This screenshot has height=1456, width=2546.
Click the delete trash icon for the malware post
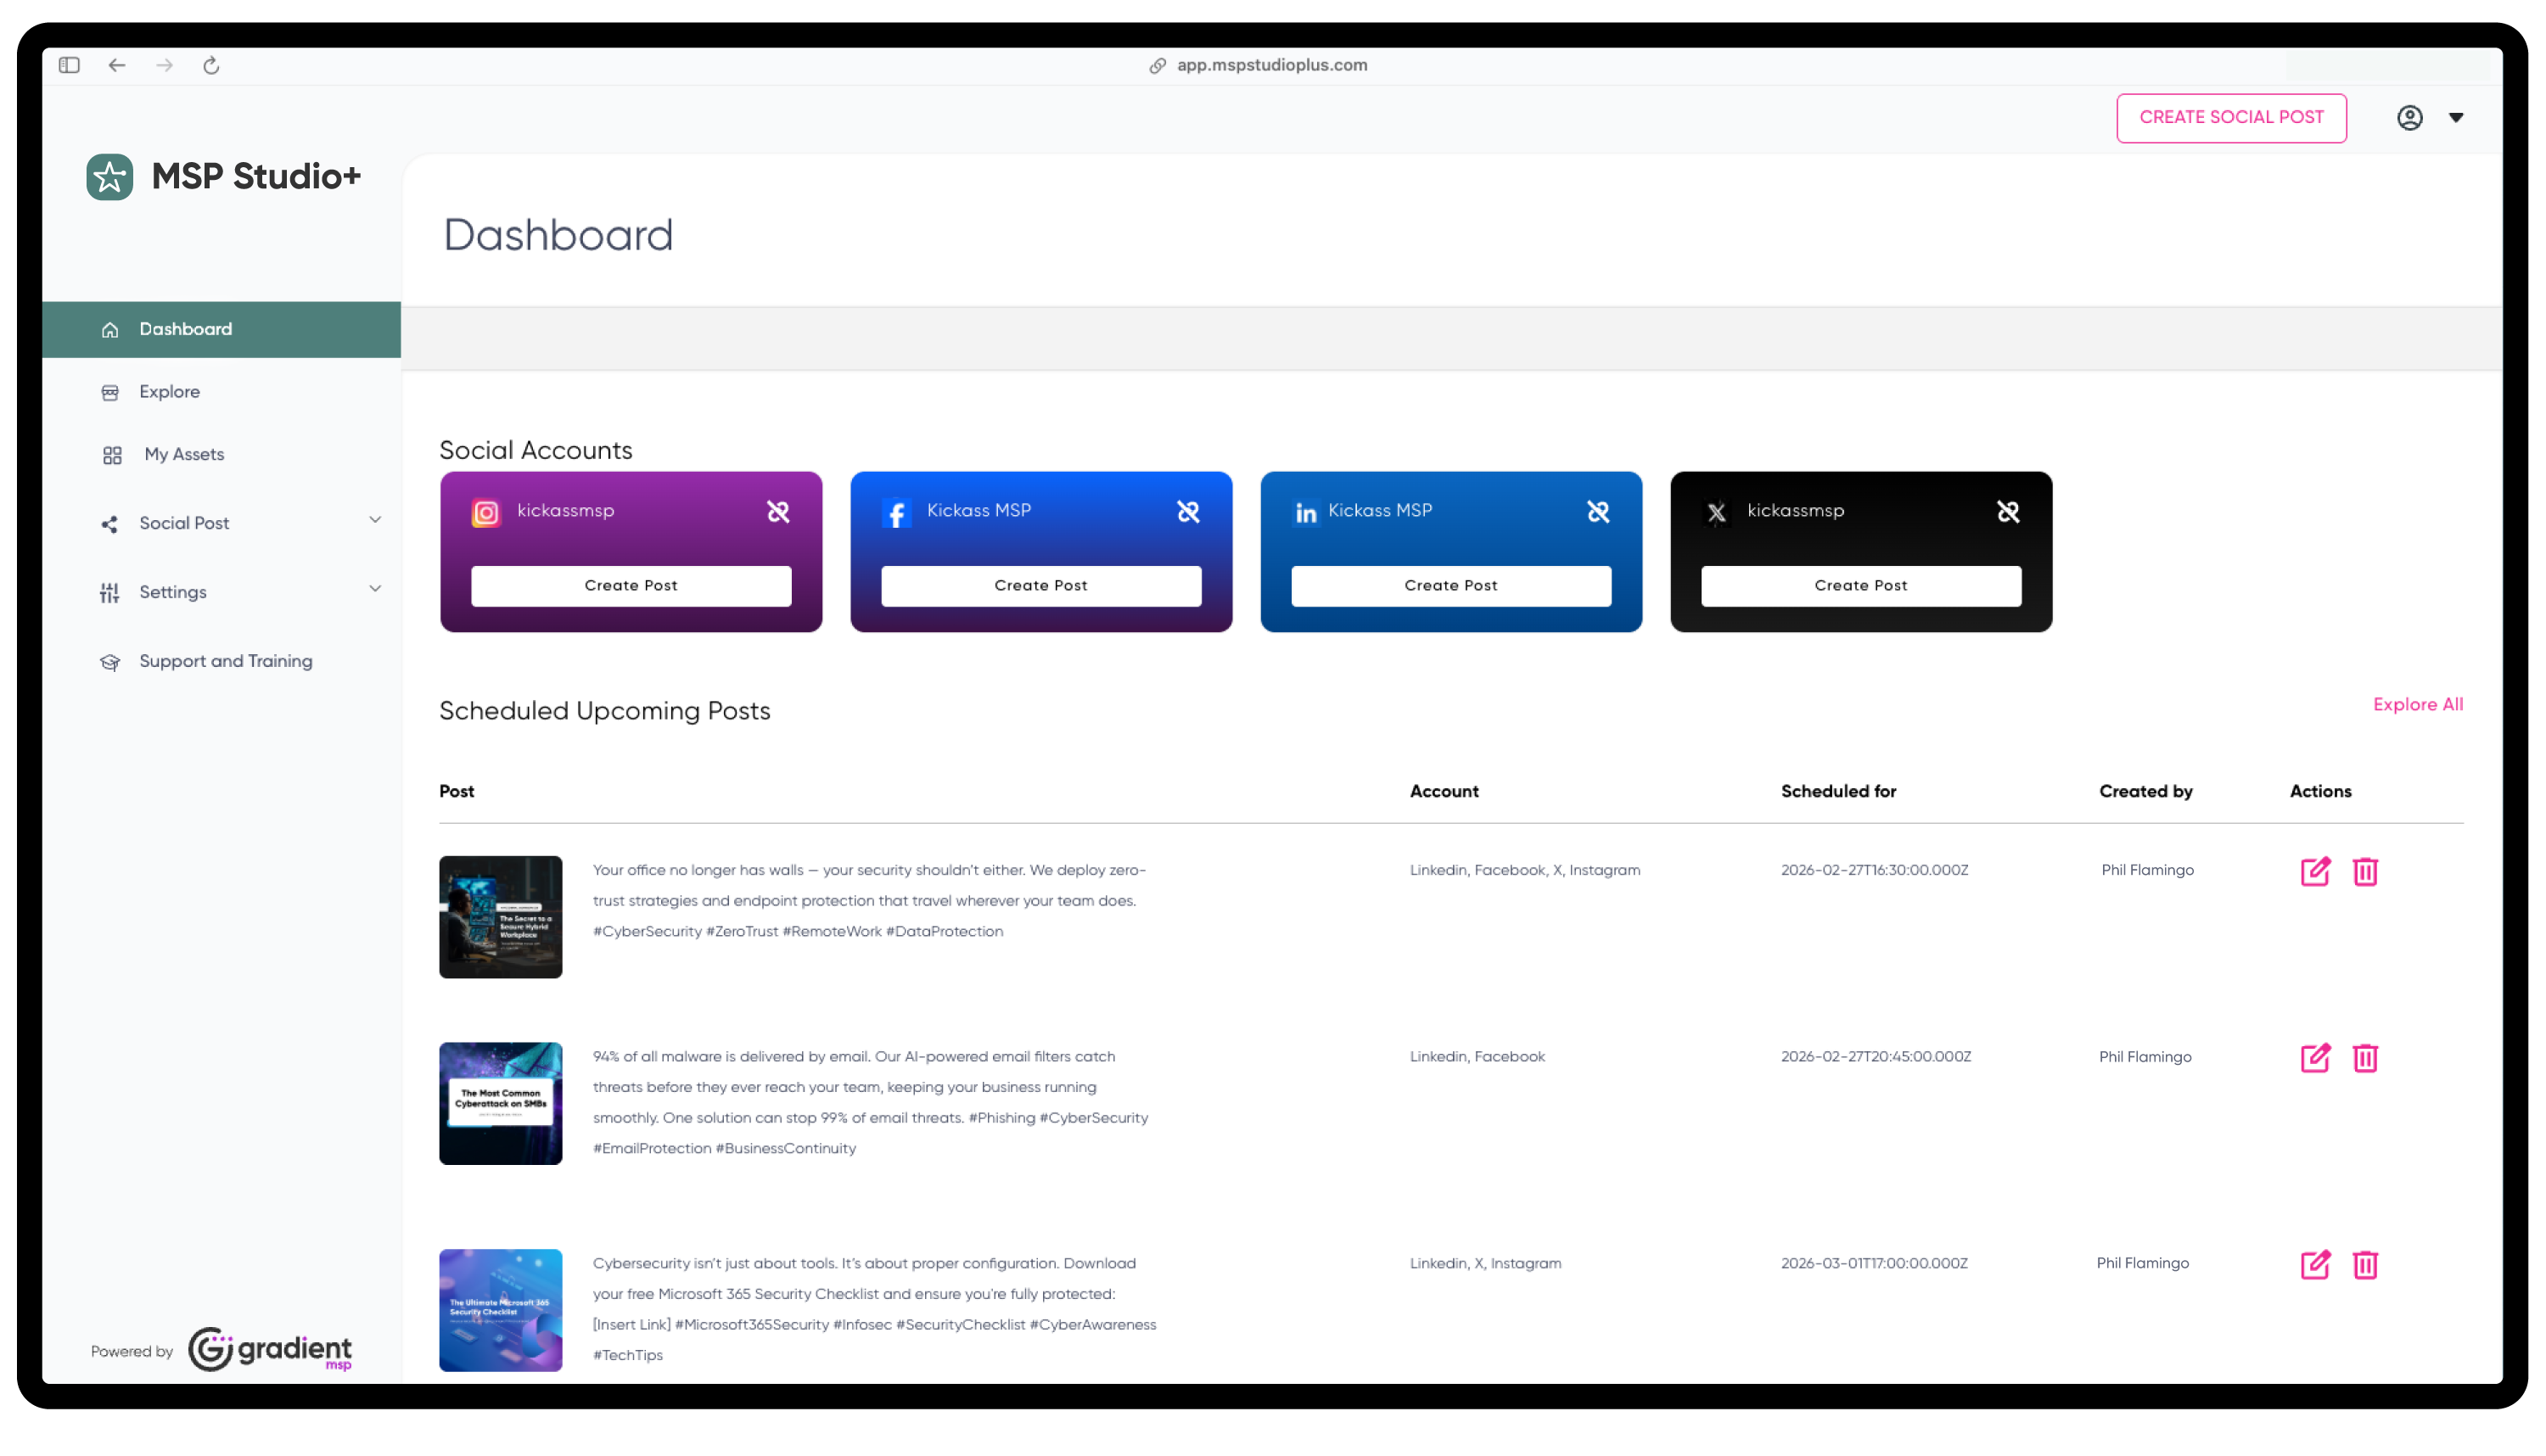point(2366,1058)
